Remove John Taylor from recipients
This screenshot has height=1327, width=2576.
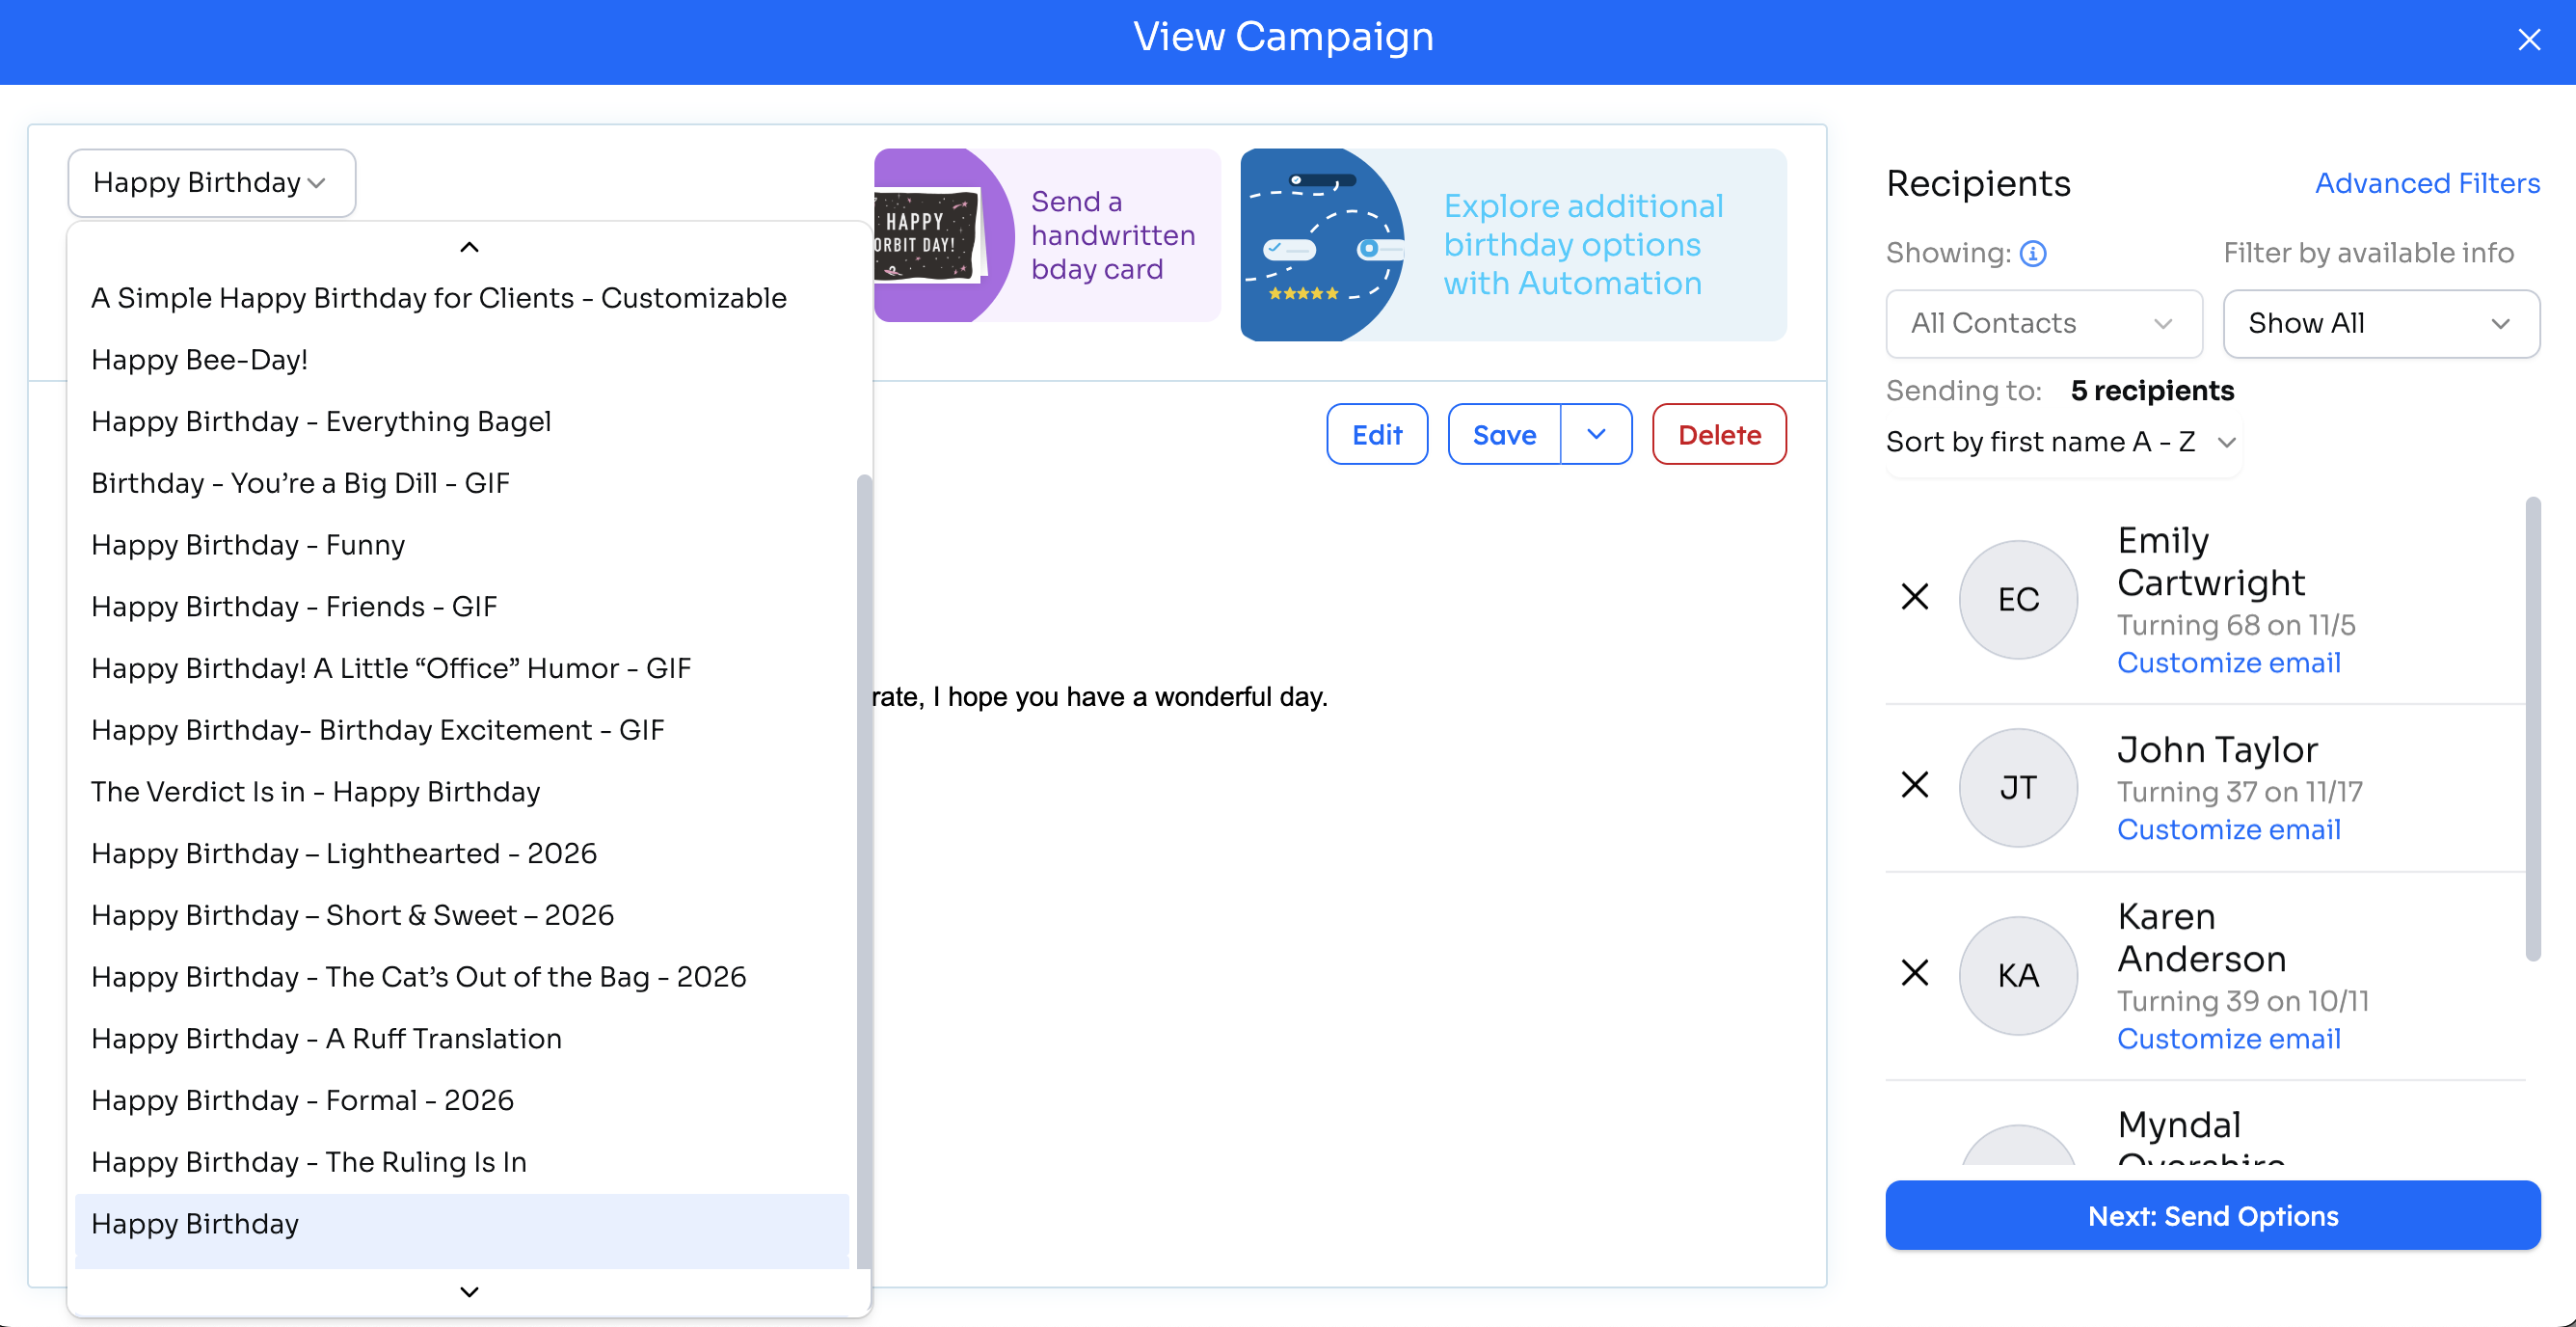point(1915,785)
